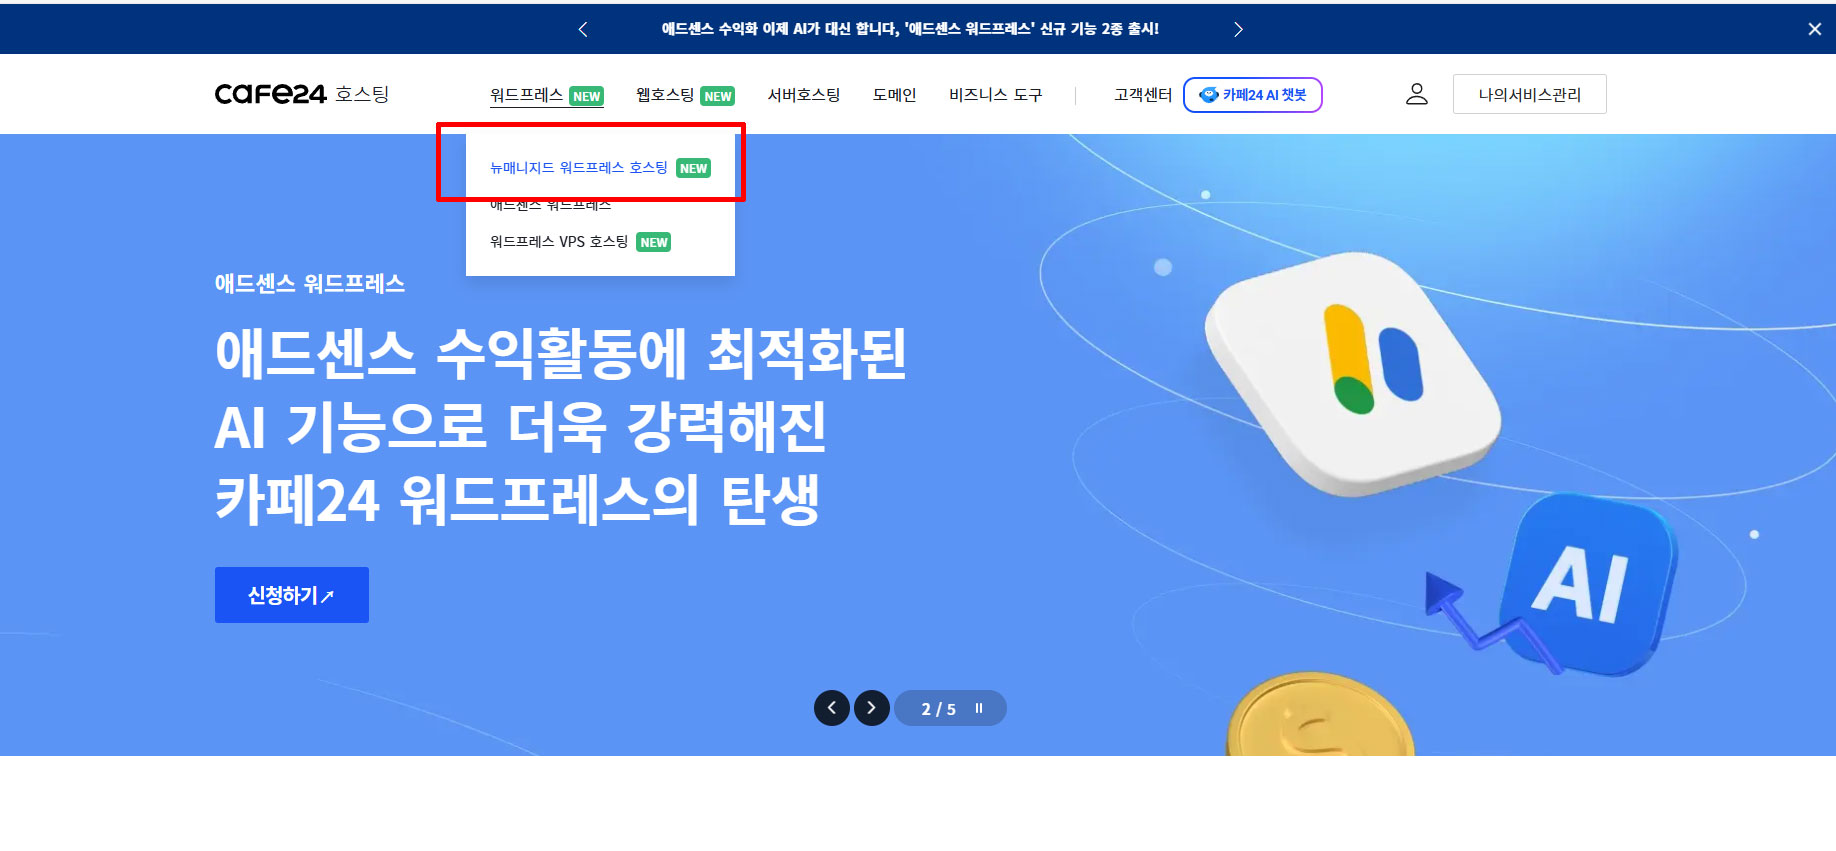Show previous announcement in top banner
Screen dimensions: 1836x851
[x=583, y=29]
